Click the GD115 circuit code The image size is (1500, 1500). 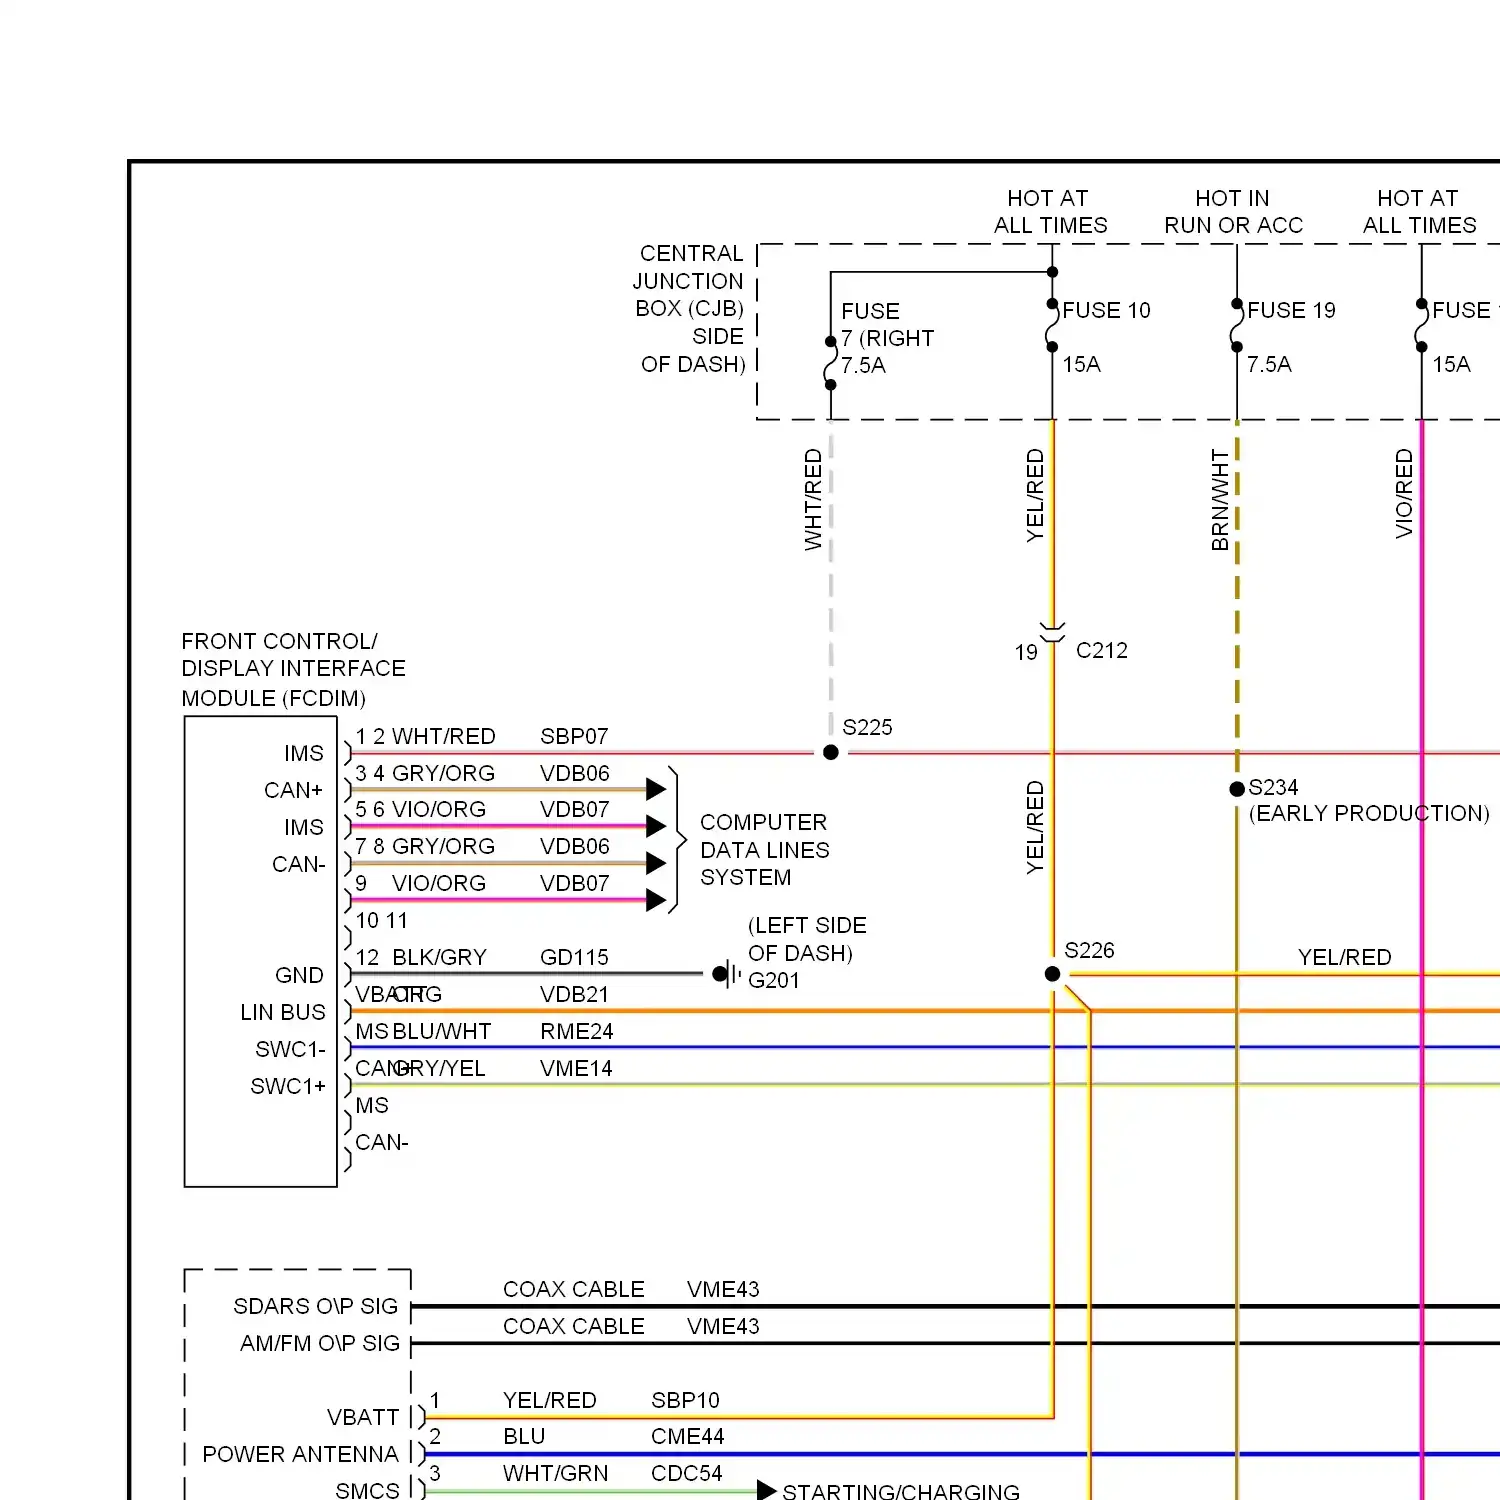574,957
